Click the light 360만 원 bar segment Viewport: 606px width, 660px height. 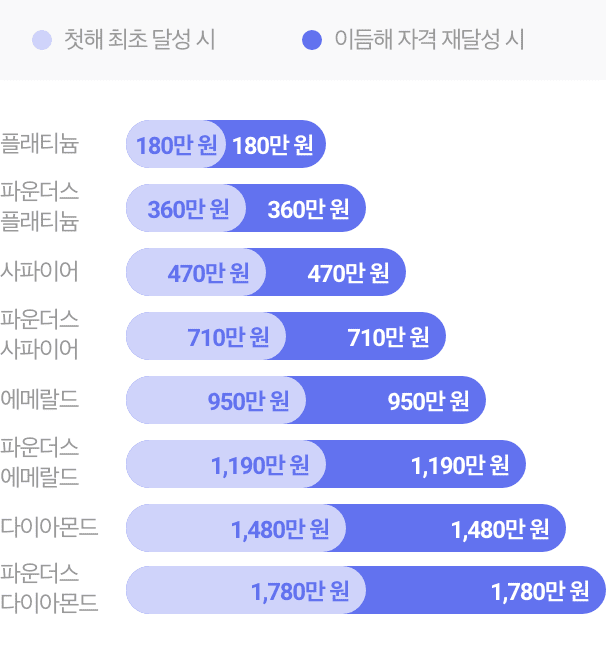tap(186, 208)
